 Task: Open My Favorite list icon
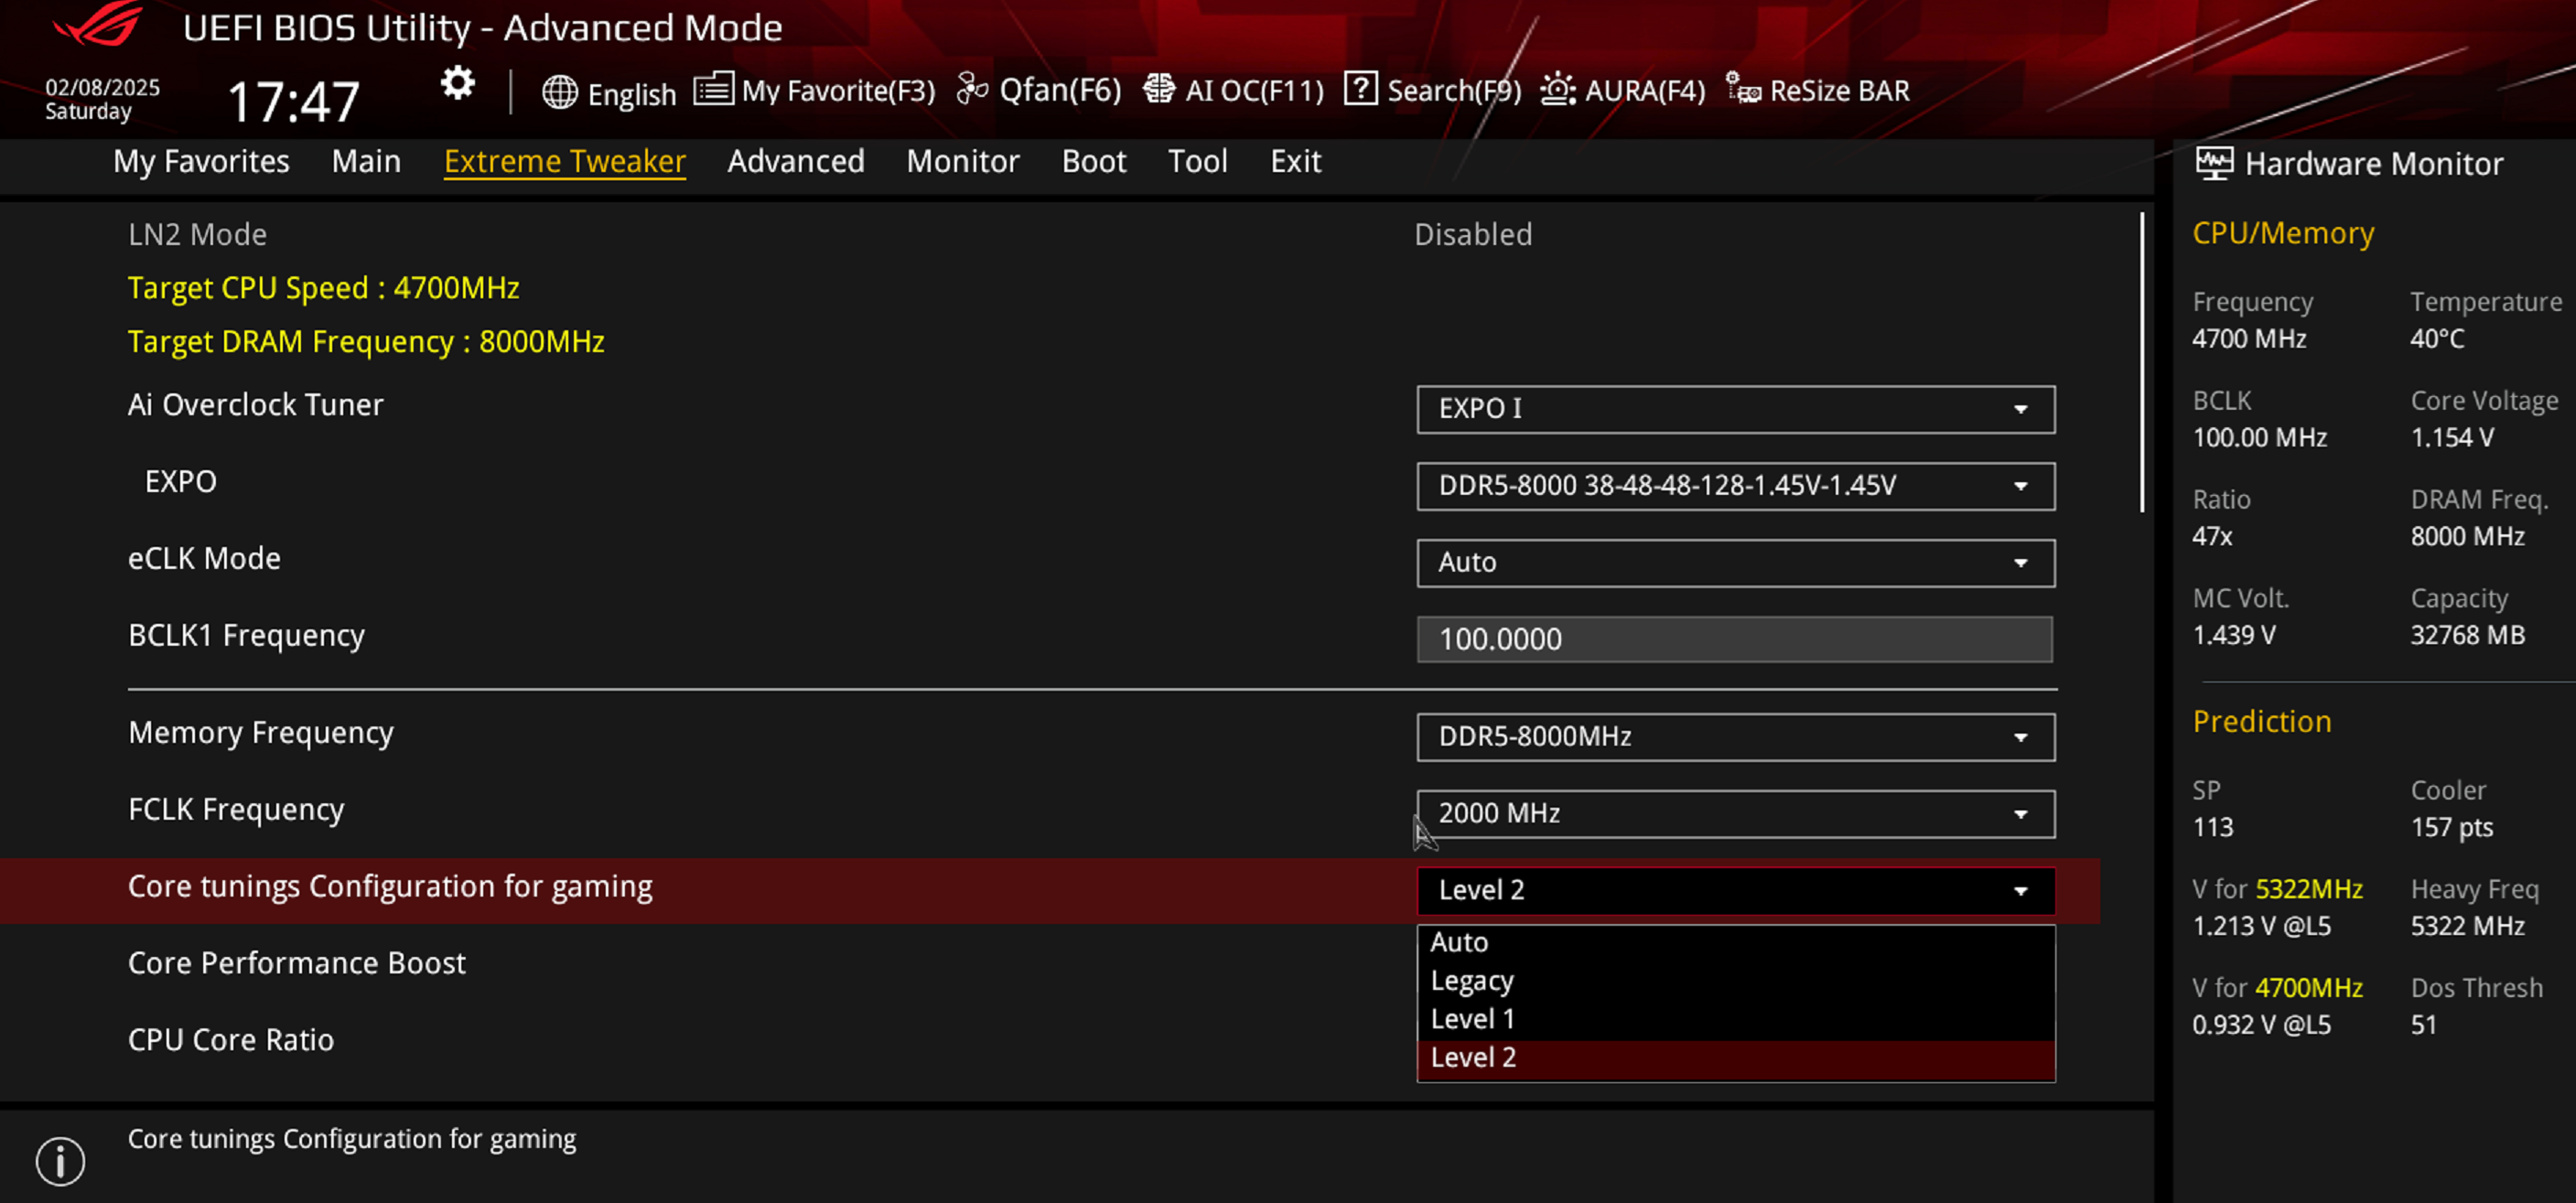click(x=713, y=90)
